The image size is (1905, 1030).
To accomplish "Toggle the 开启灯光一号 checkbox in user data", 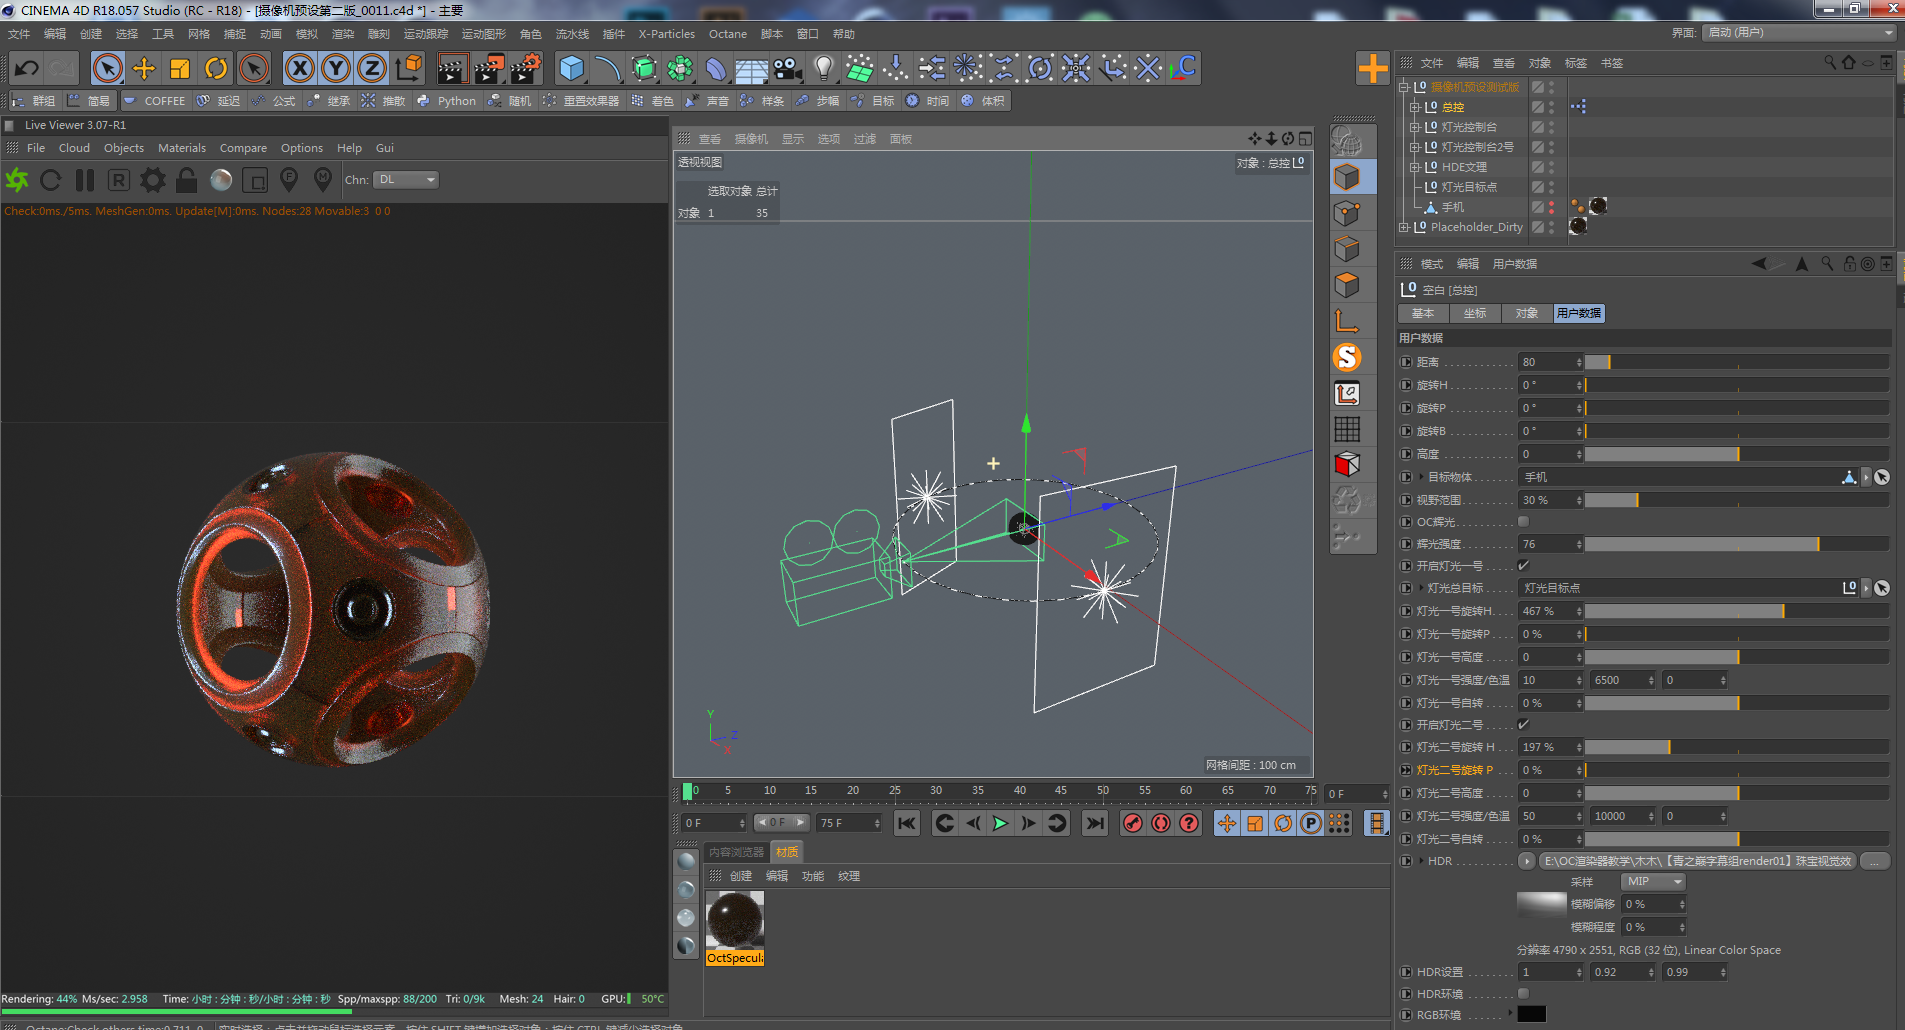I will point(1523,566).
